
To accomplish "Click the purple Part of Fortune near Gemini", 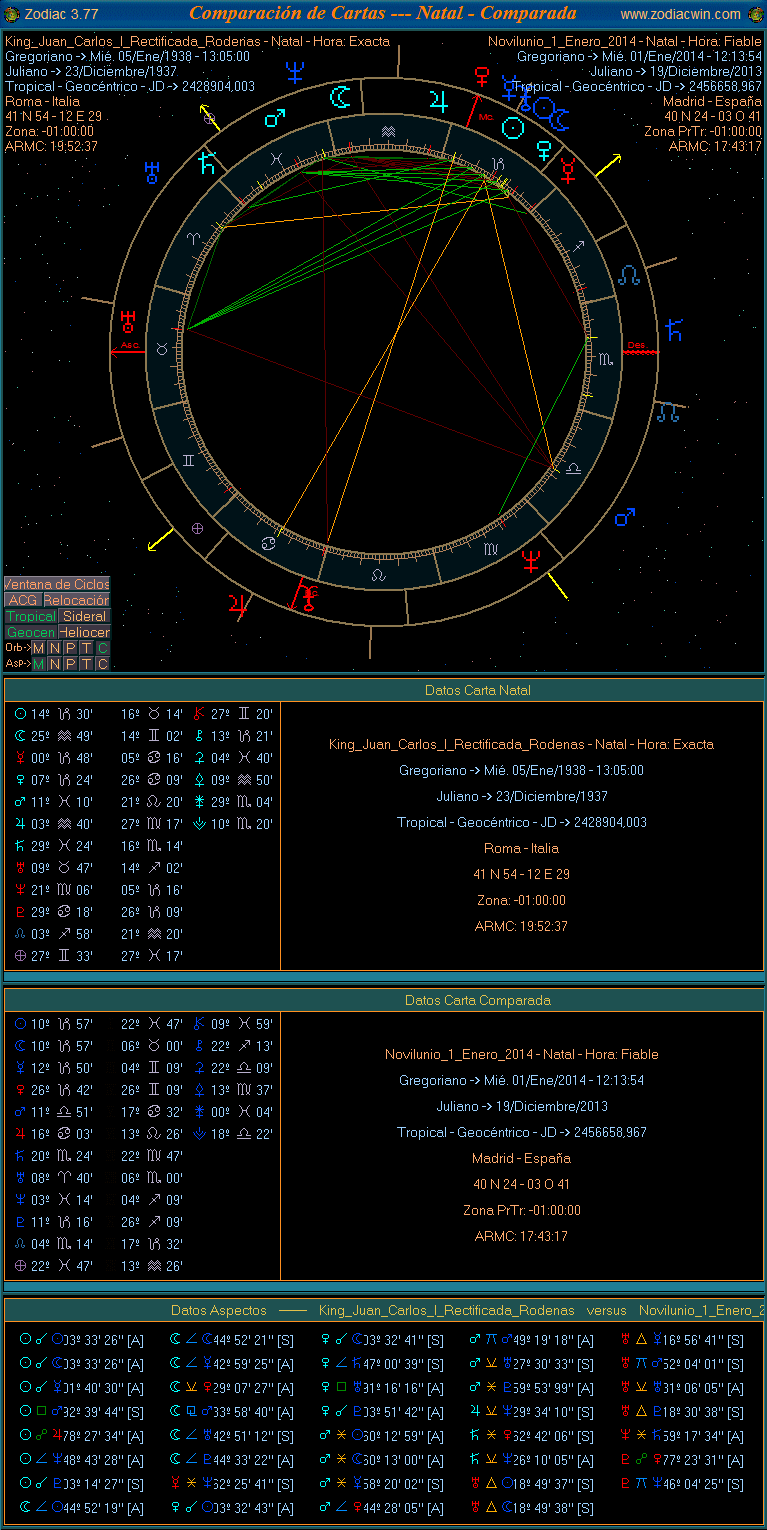I will tap(197, 528).
